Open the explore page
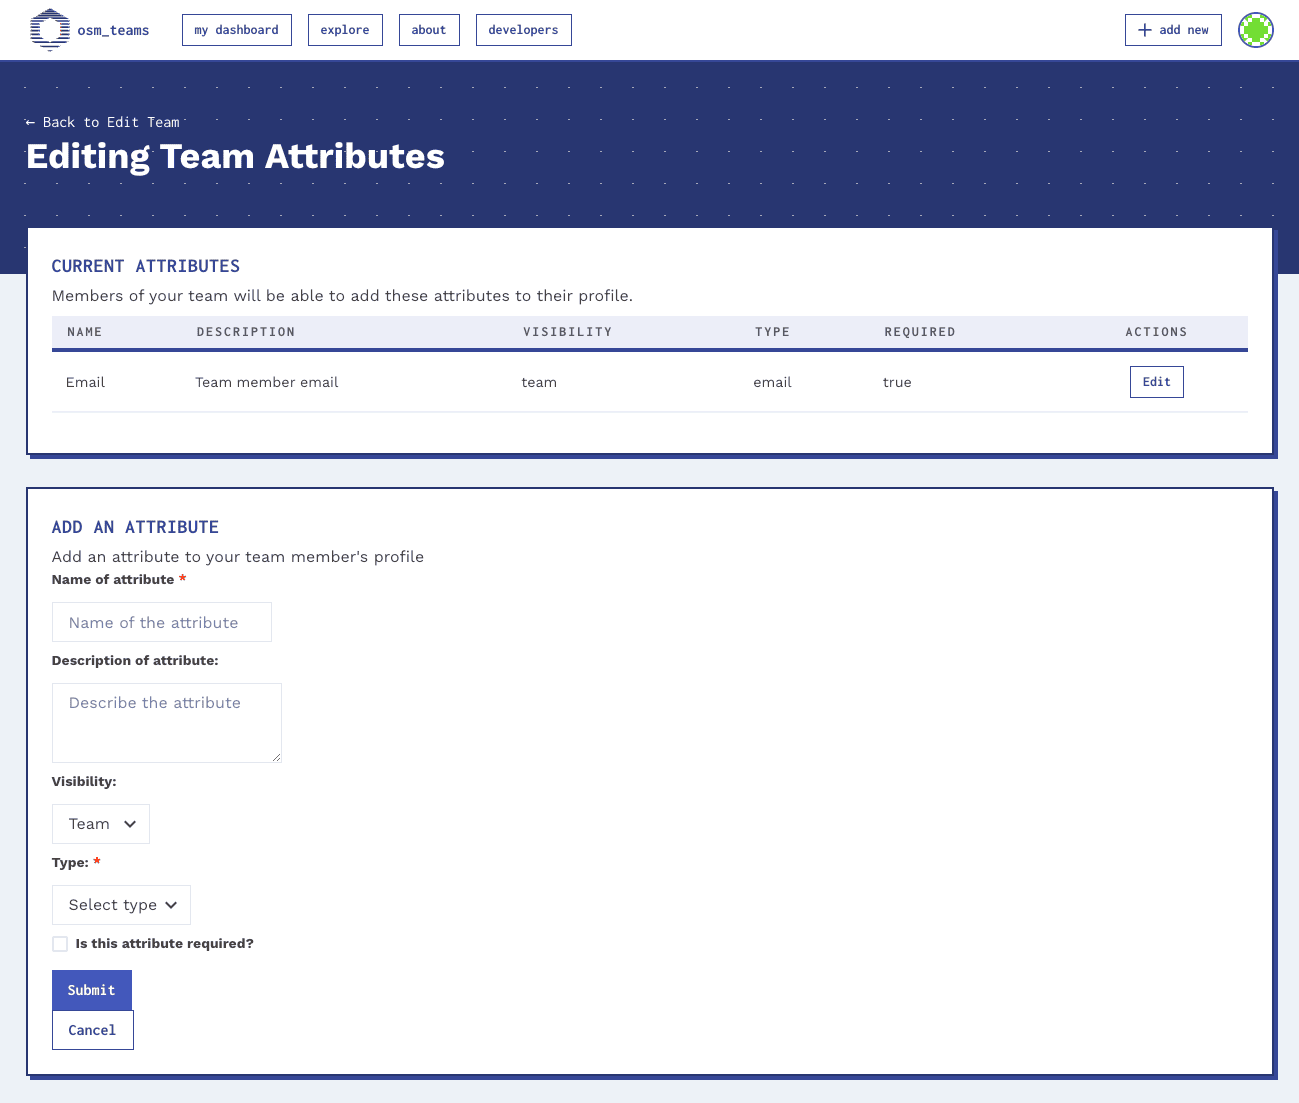The height and width of the screenshot is (1103, 1299). [x=345, y=30]
